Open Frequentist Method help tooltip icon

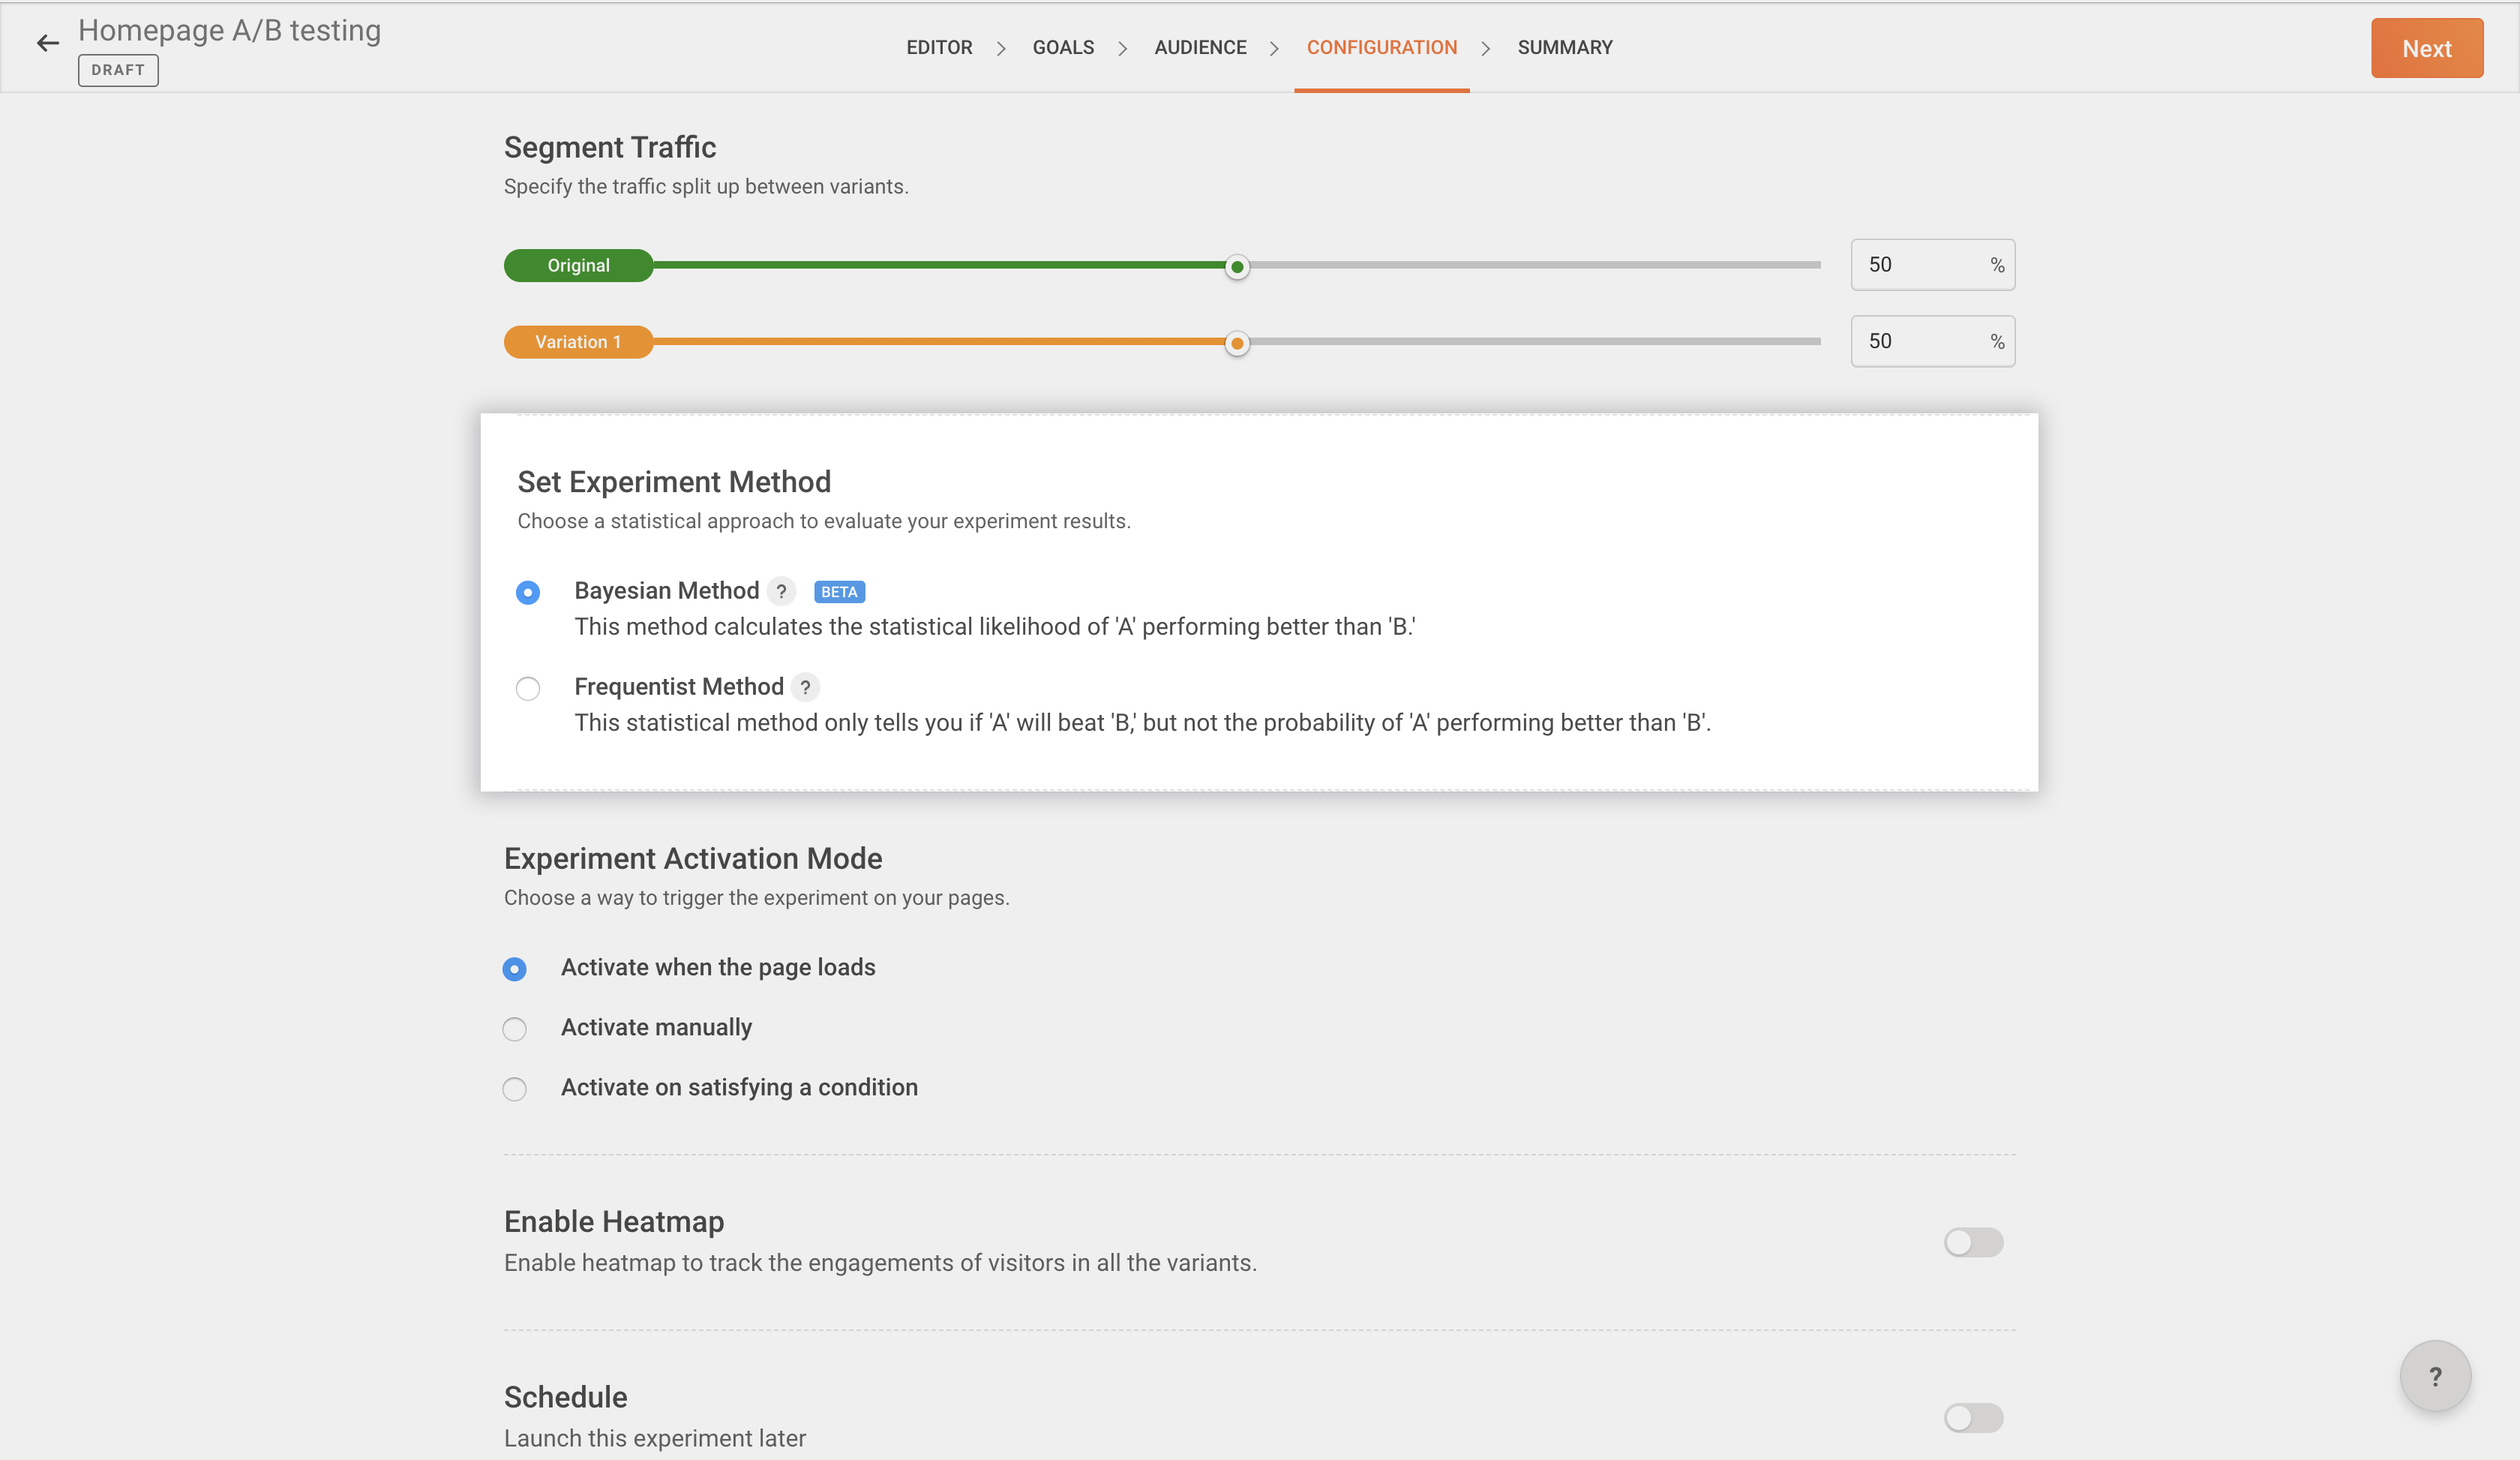805,687
